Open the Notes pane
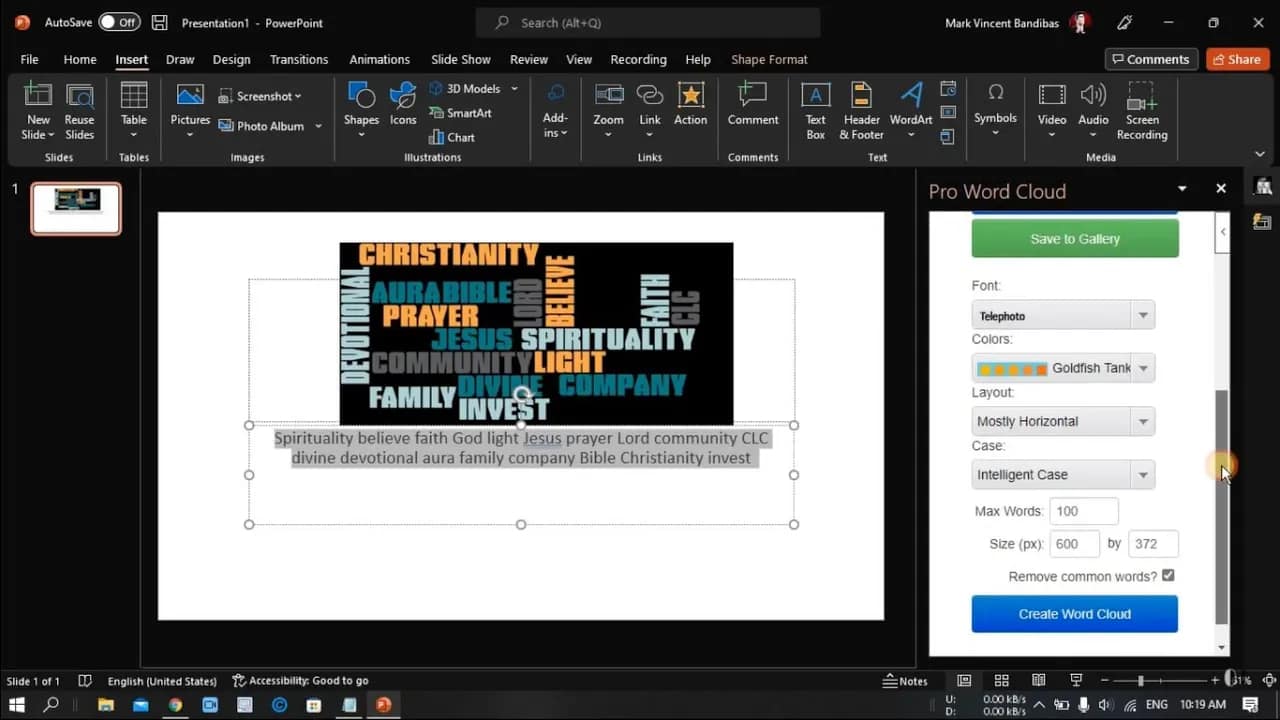 tap(906, 680)
